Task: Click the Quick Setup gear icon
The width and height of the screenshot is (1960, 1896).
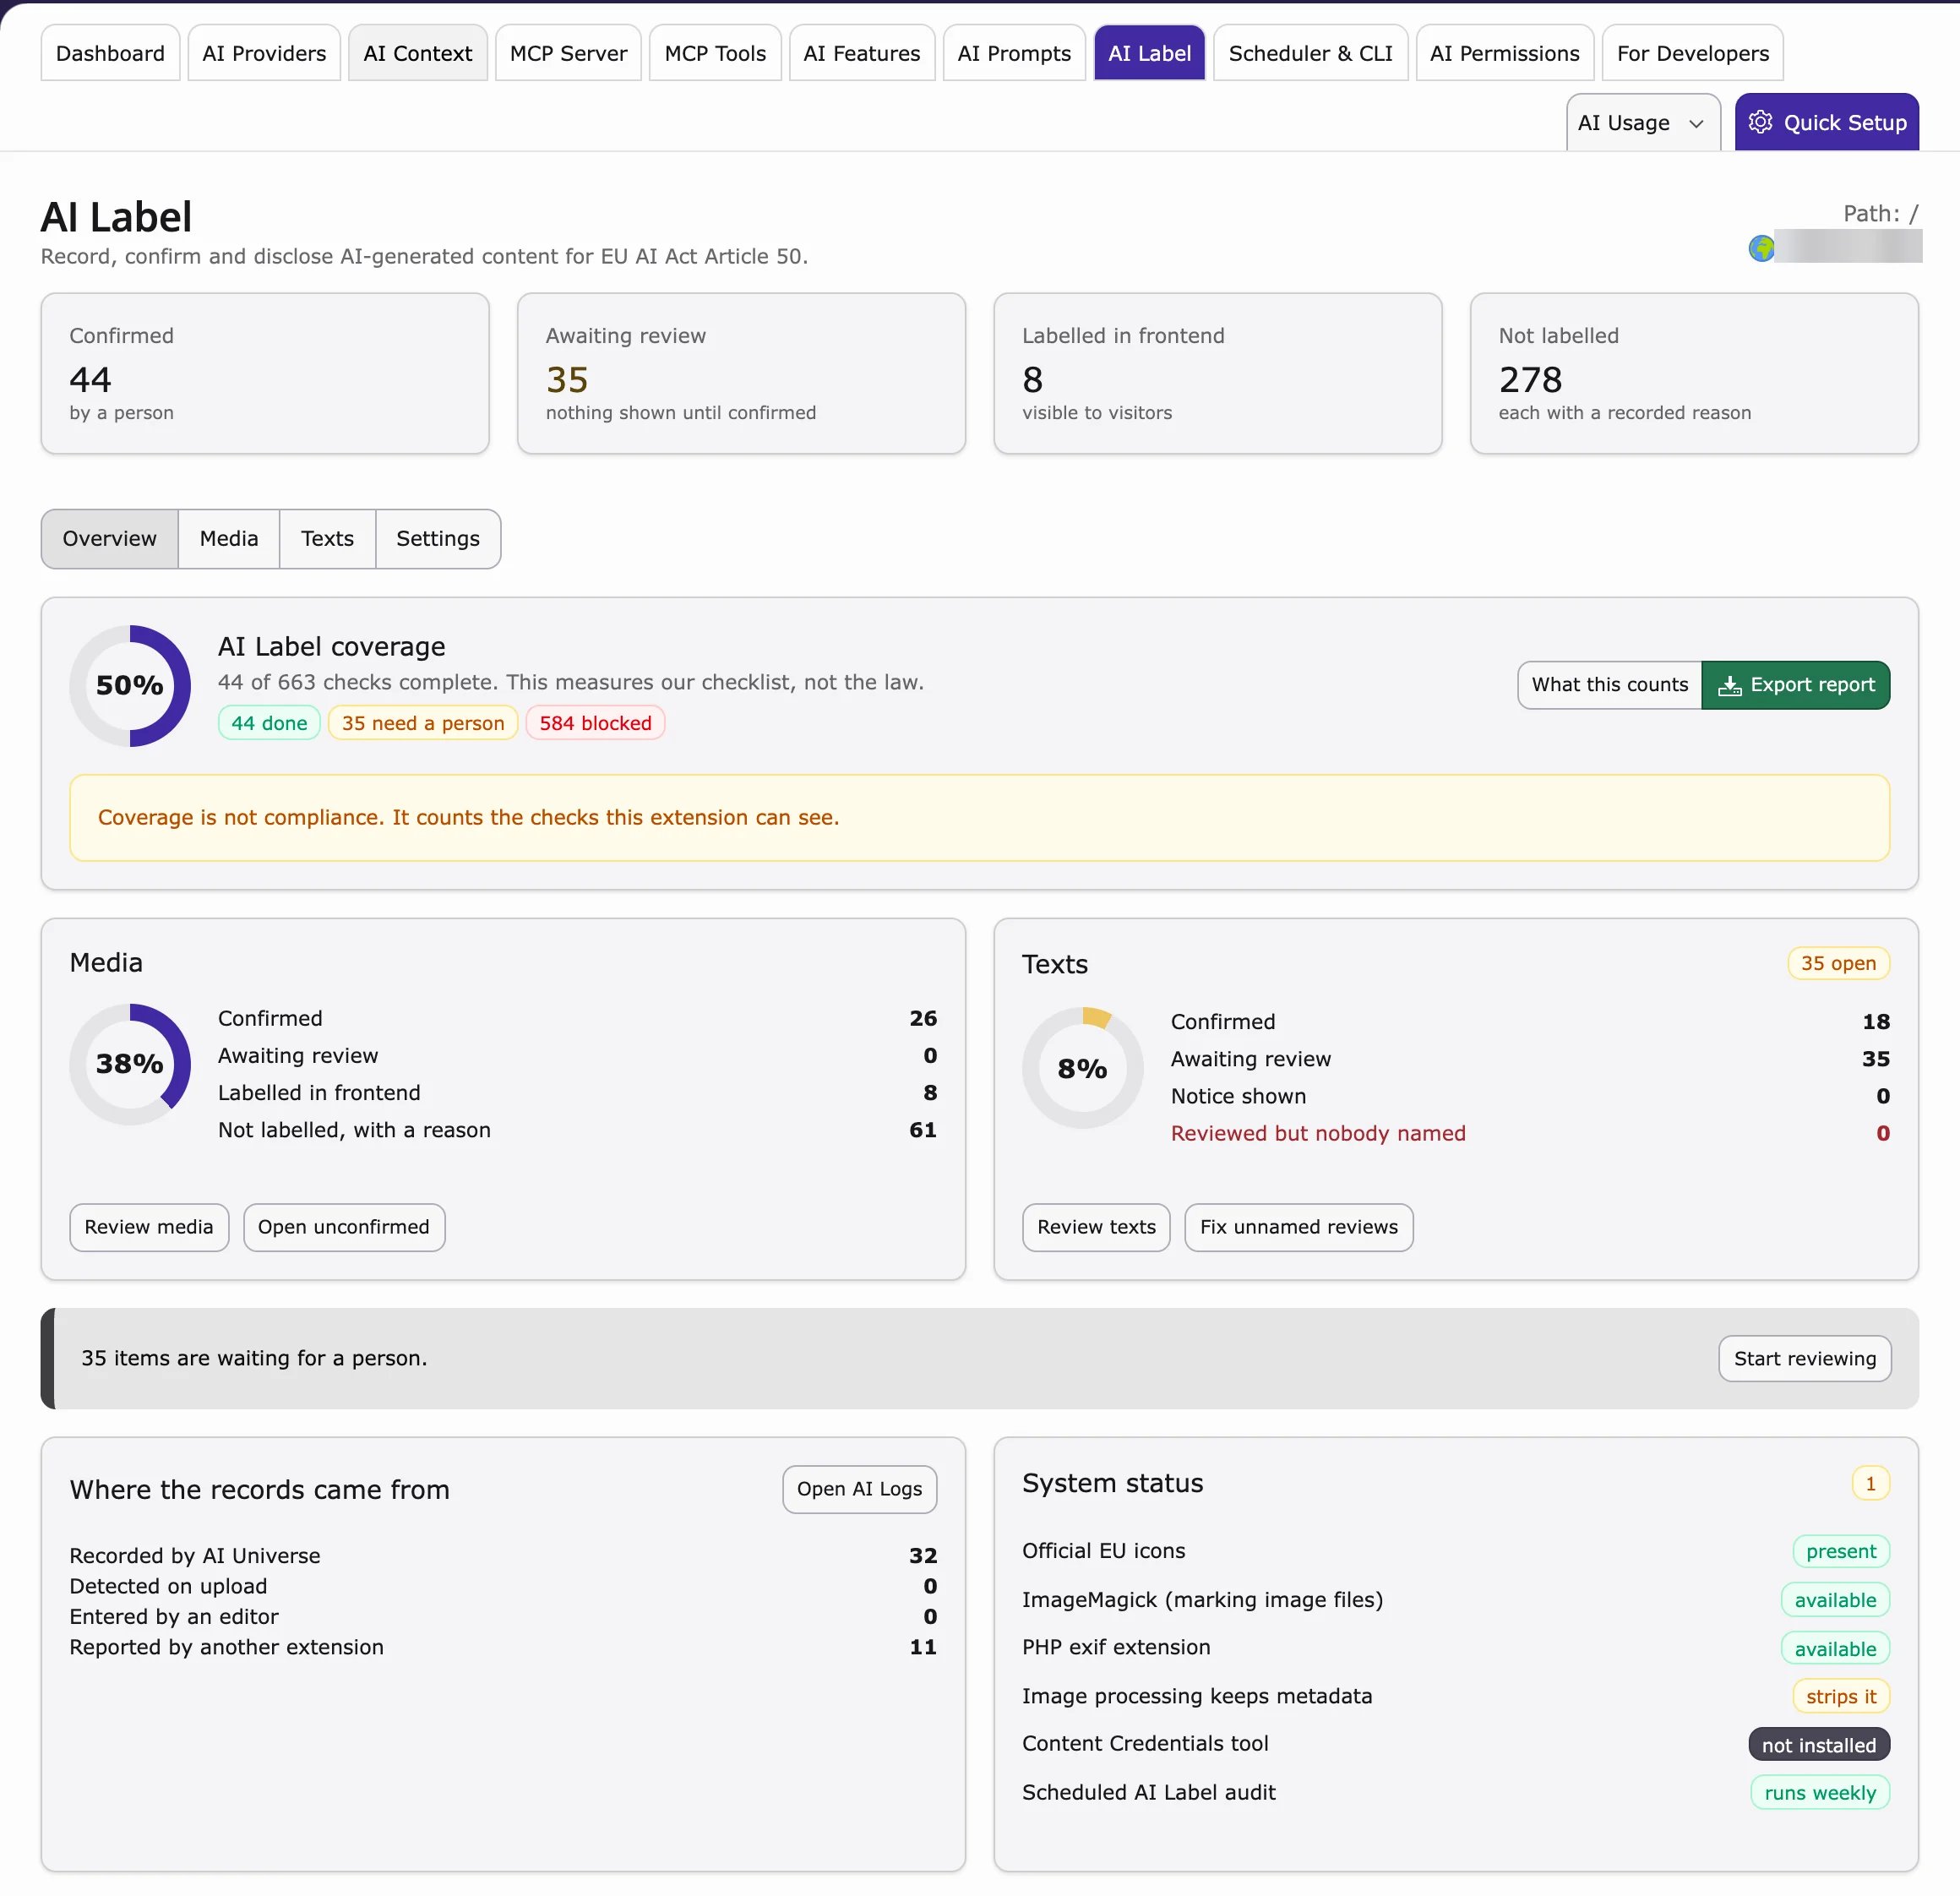Action: click(x=1760, y=122)
